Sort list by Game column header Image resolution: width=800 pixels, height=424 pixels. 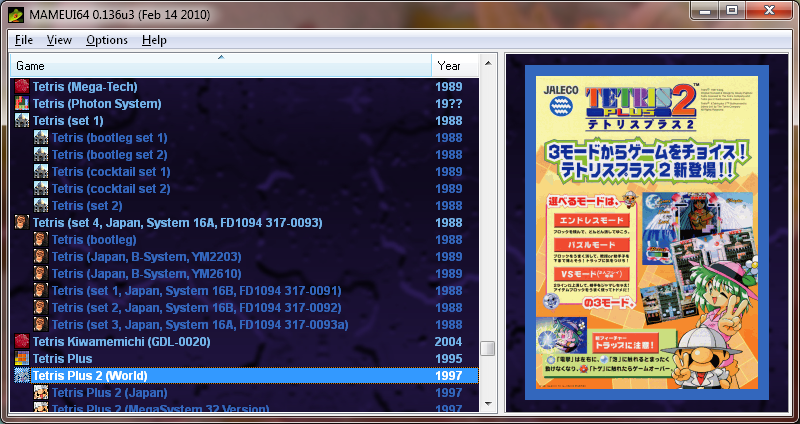pos(220,65)
